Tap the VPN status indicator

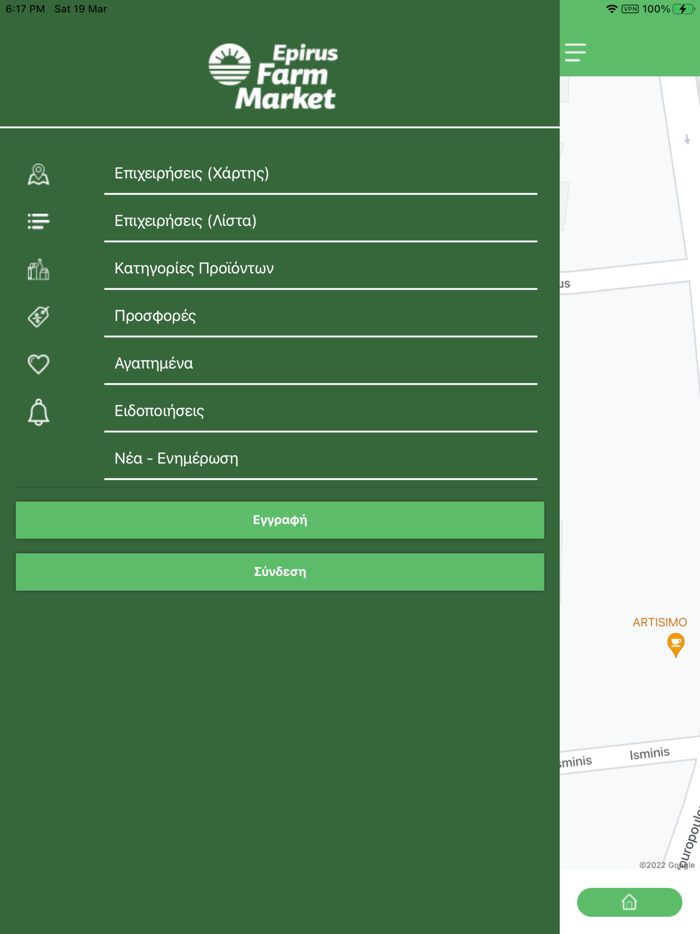(630, 9)
